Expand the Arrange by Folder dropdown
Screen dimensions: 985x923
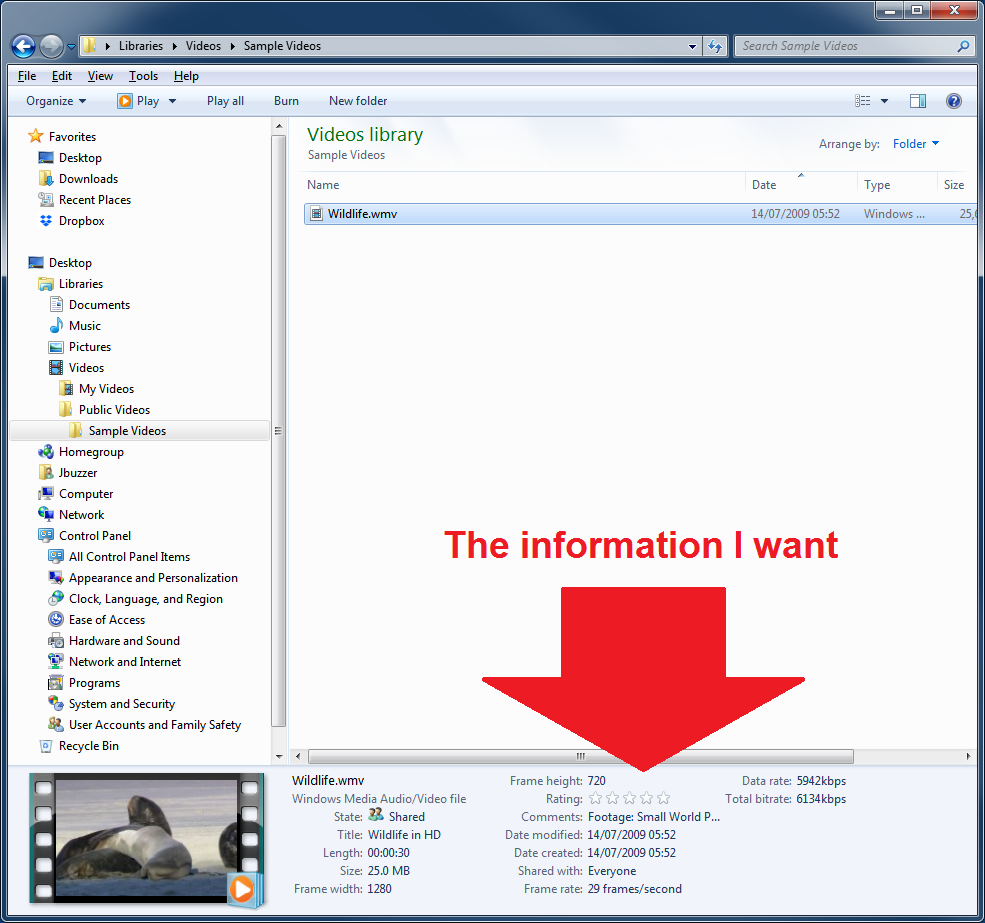click(x=916, y=144)
